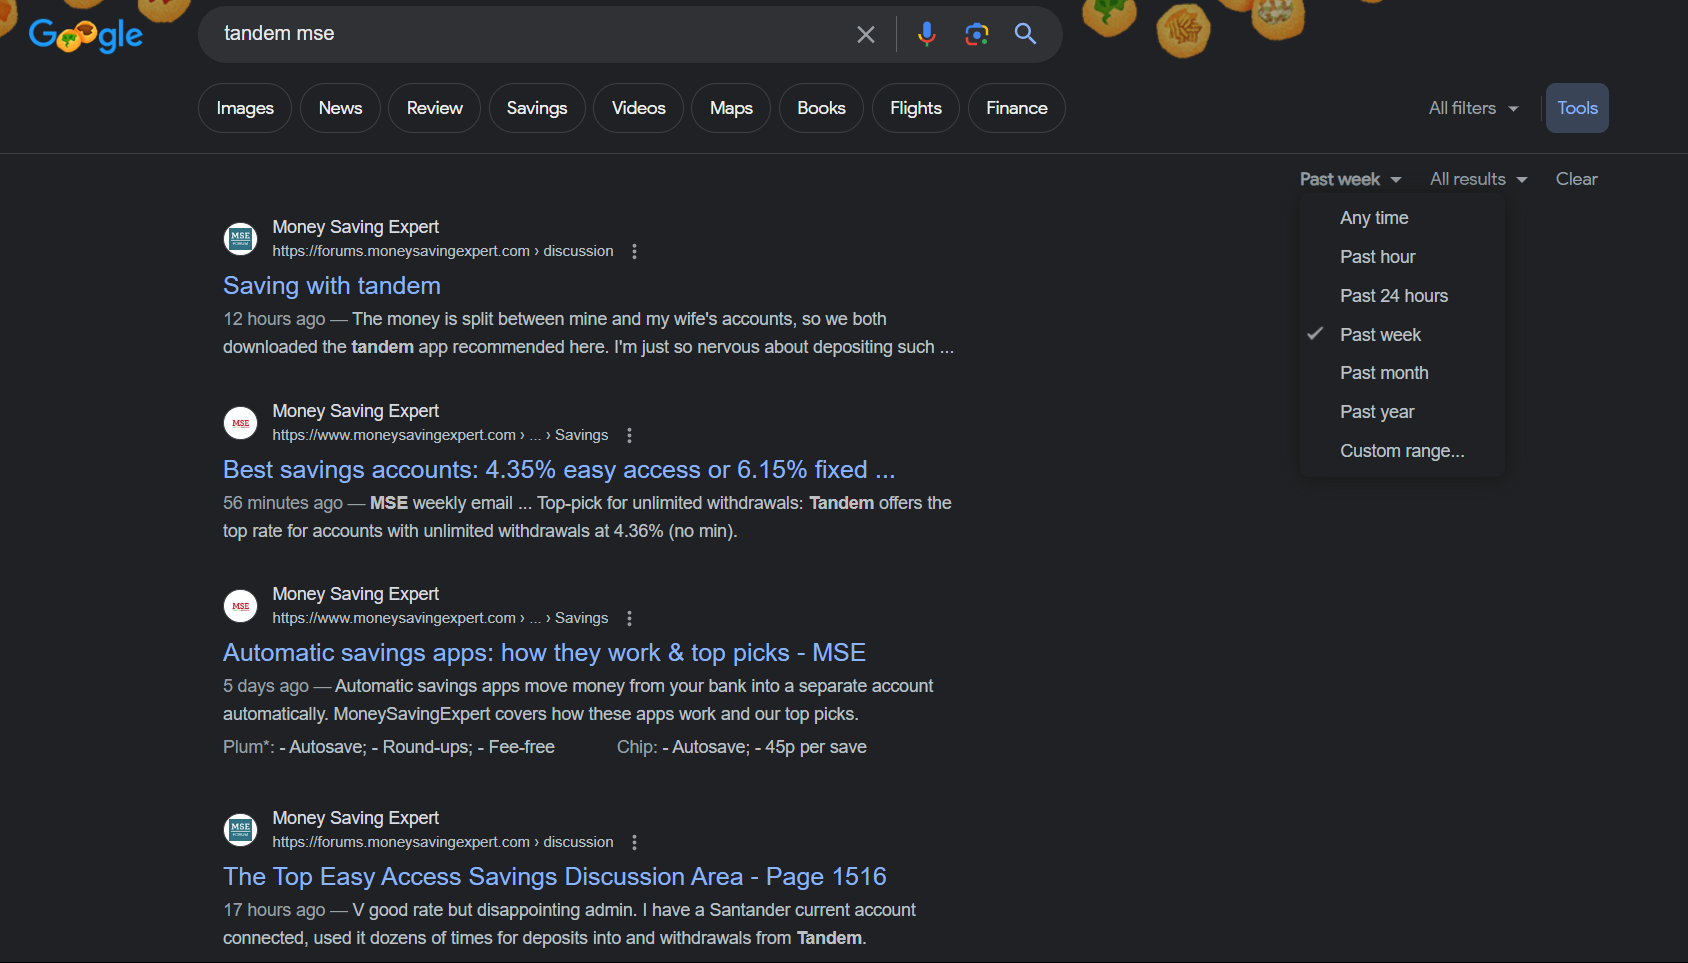
Task: Toggle the Tools button
Action: point(1577,108)
